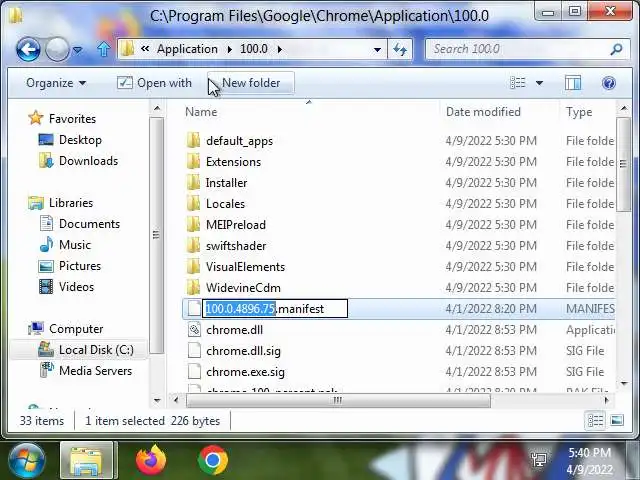Viewport: 640px width, 480px height.
Task: Select VisualElements folder icon
Action: pyautogui.click(x=193, y=266)
